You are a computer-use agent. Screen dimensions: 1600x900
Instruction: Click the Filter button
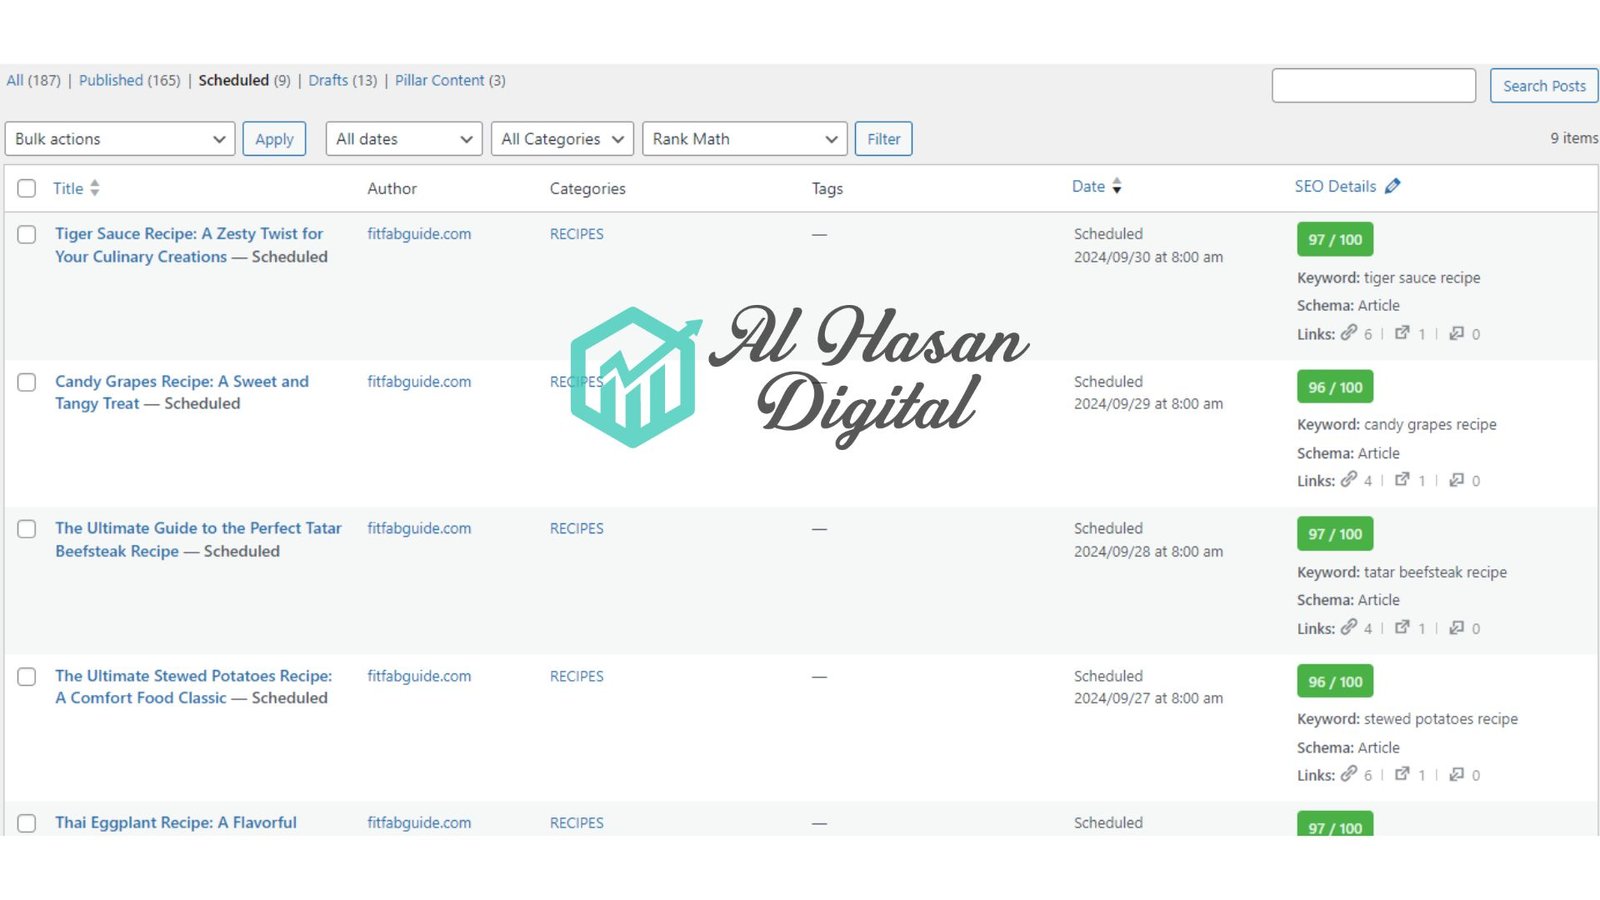pos(884,139)
